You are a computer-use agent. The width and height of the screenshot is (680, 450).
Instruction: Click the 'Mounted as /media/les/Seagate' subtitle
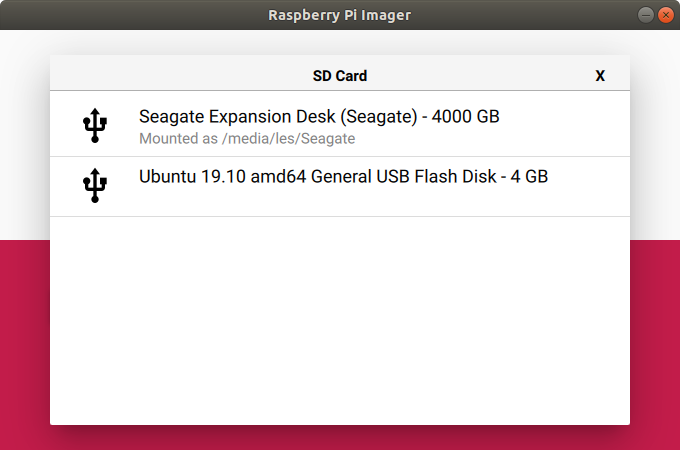tap(247, 139)
